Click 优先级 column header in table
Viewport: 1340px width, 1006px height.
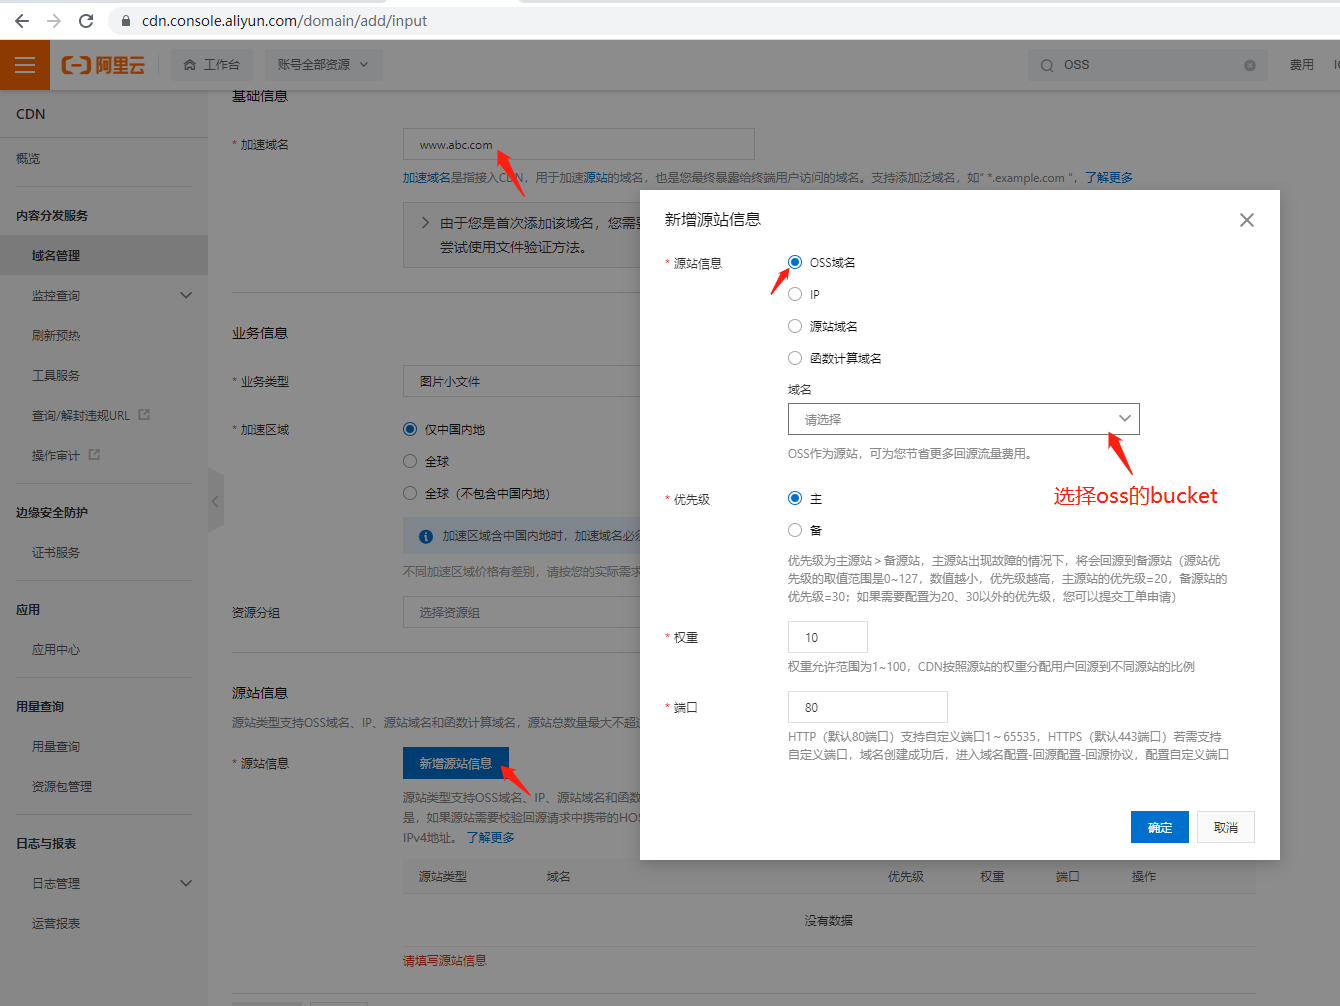click(x=906, y=876)
